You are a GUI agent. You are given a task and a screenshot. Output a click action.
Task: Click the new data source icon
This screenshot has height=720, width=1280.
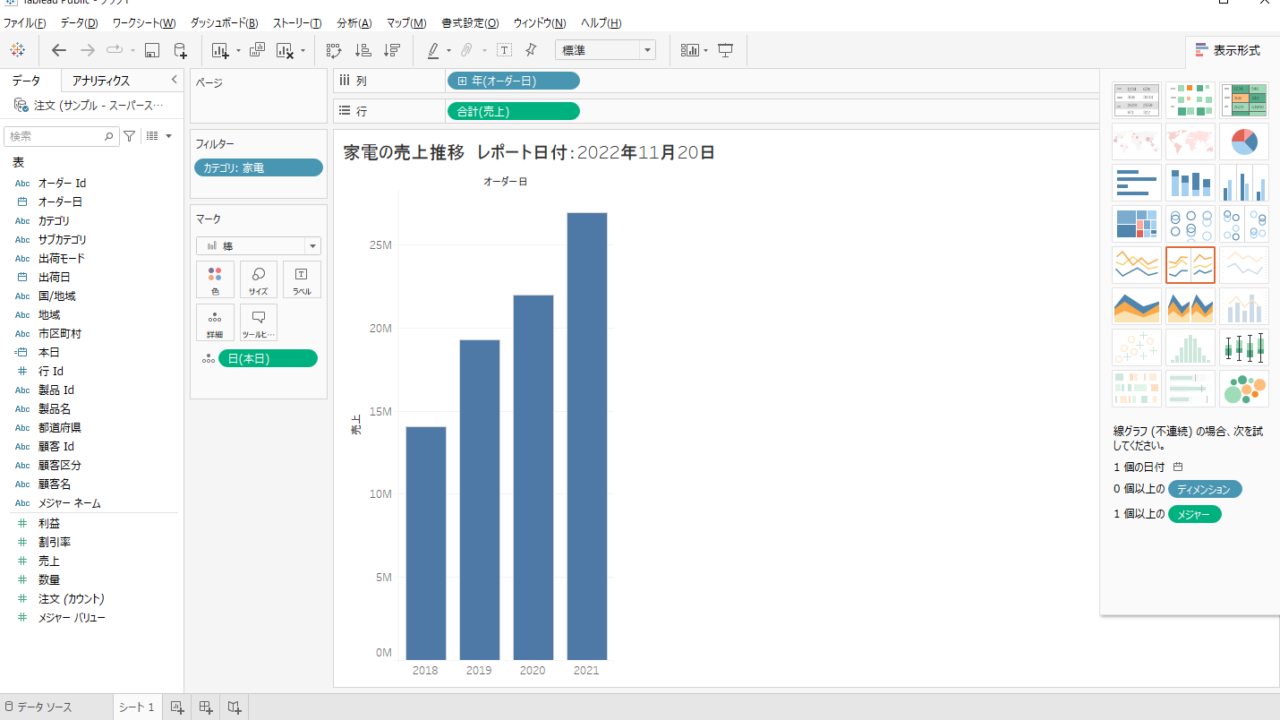coord(180,50)
